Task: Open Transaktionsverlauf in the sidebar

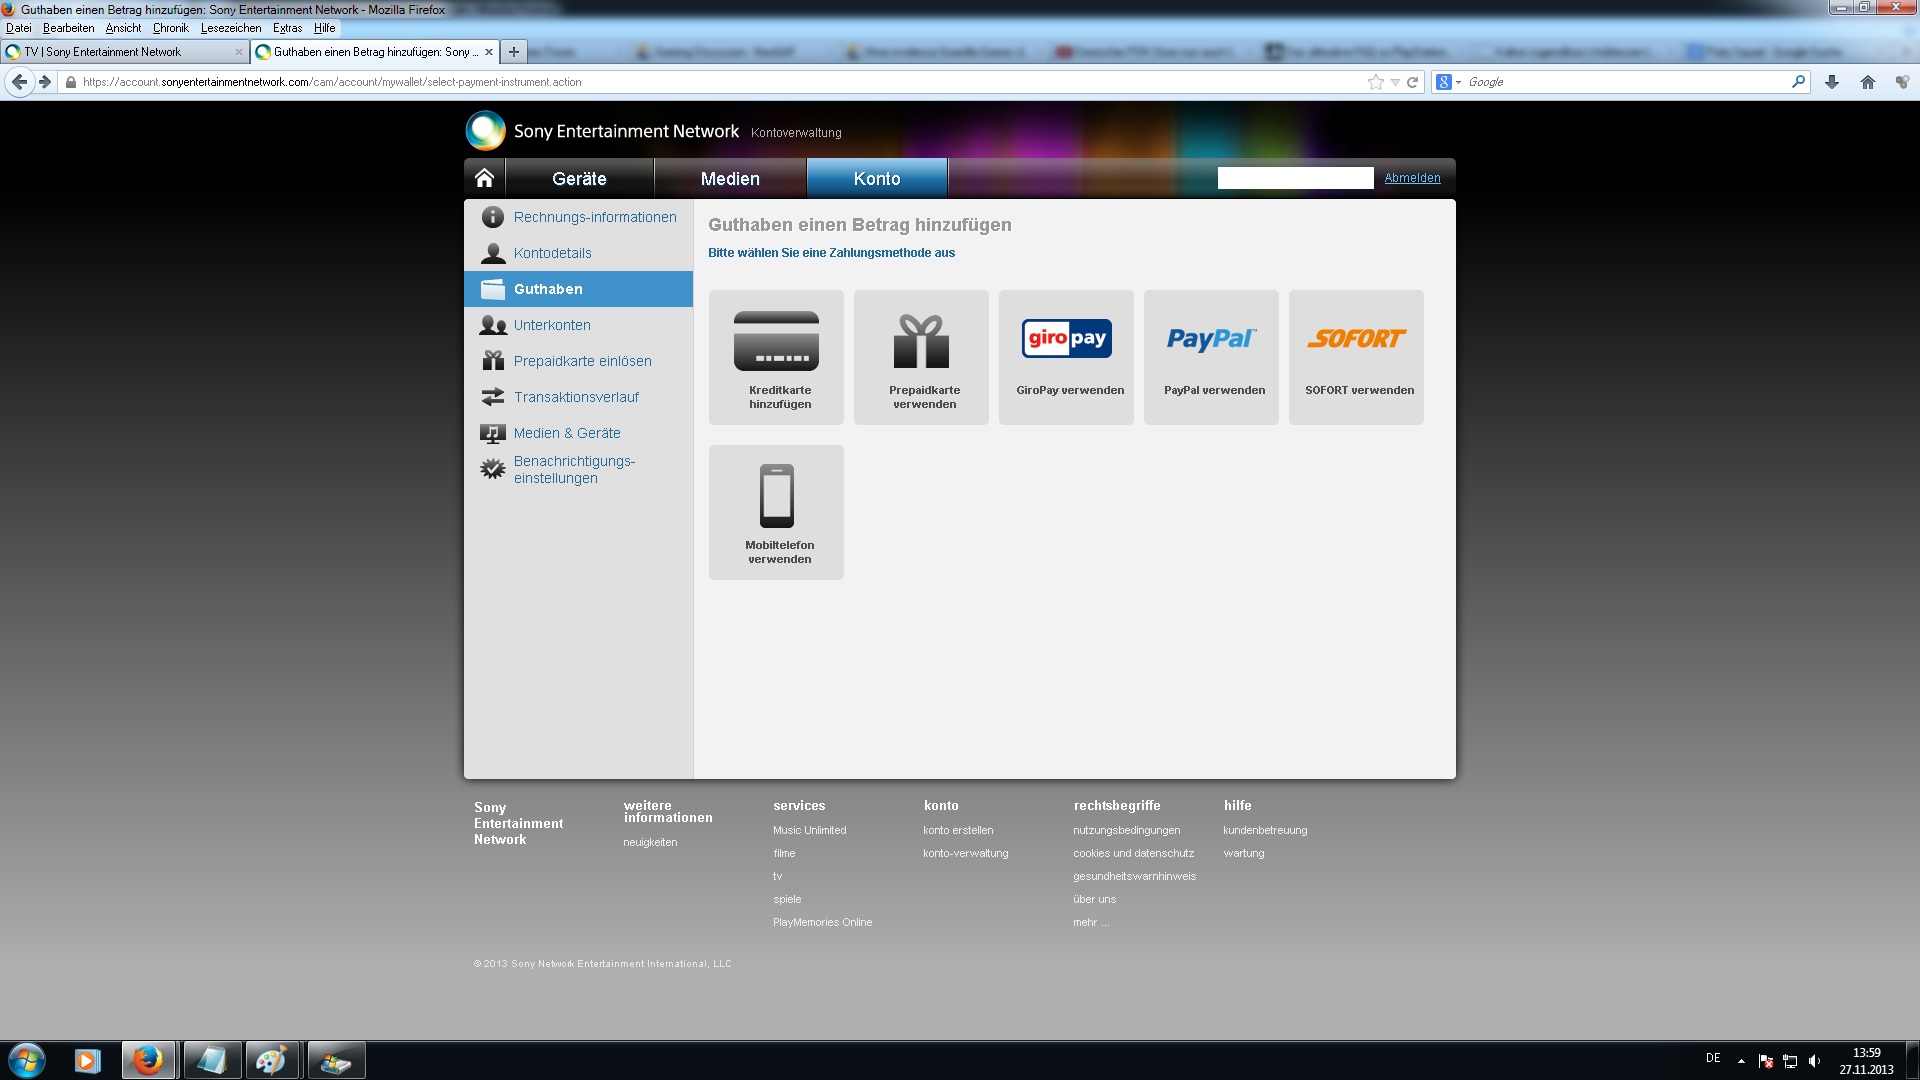Action: tap(578, 397)
